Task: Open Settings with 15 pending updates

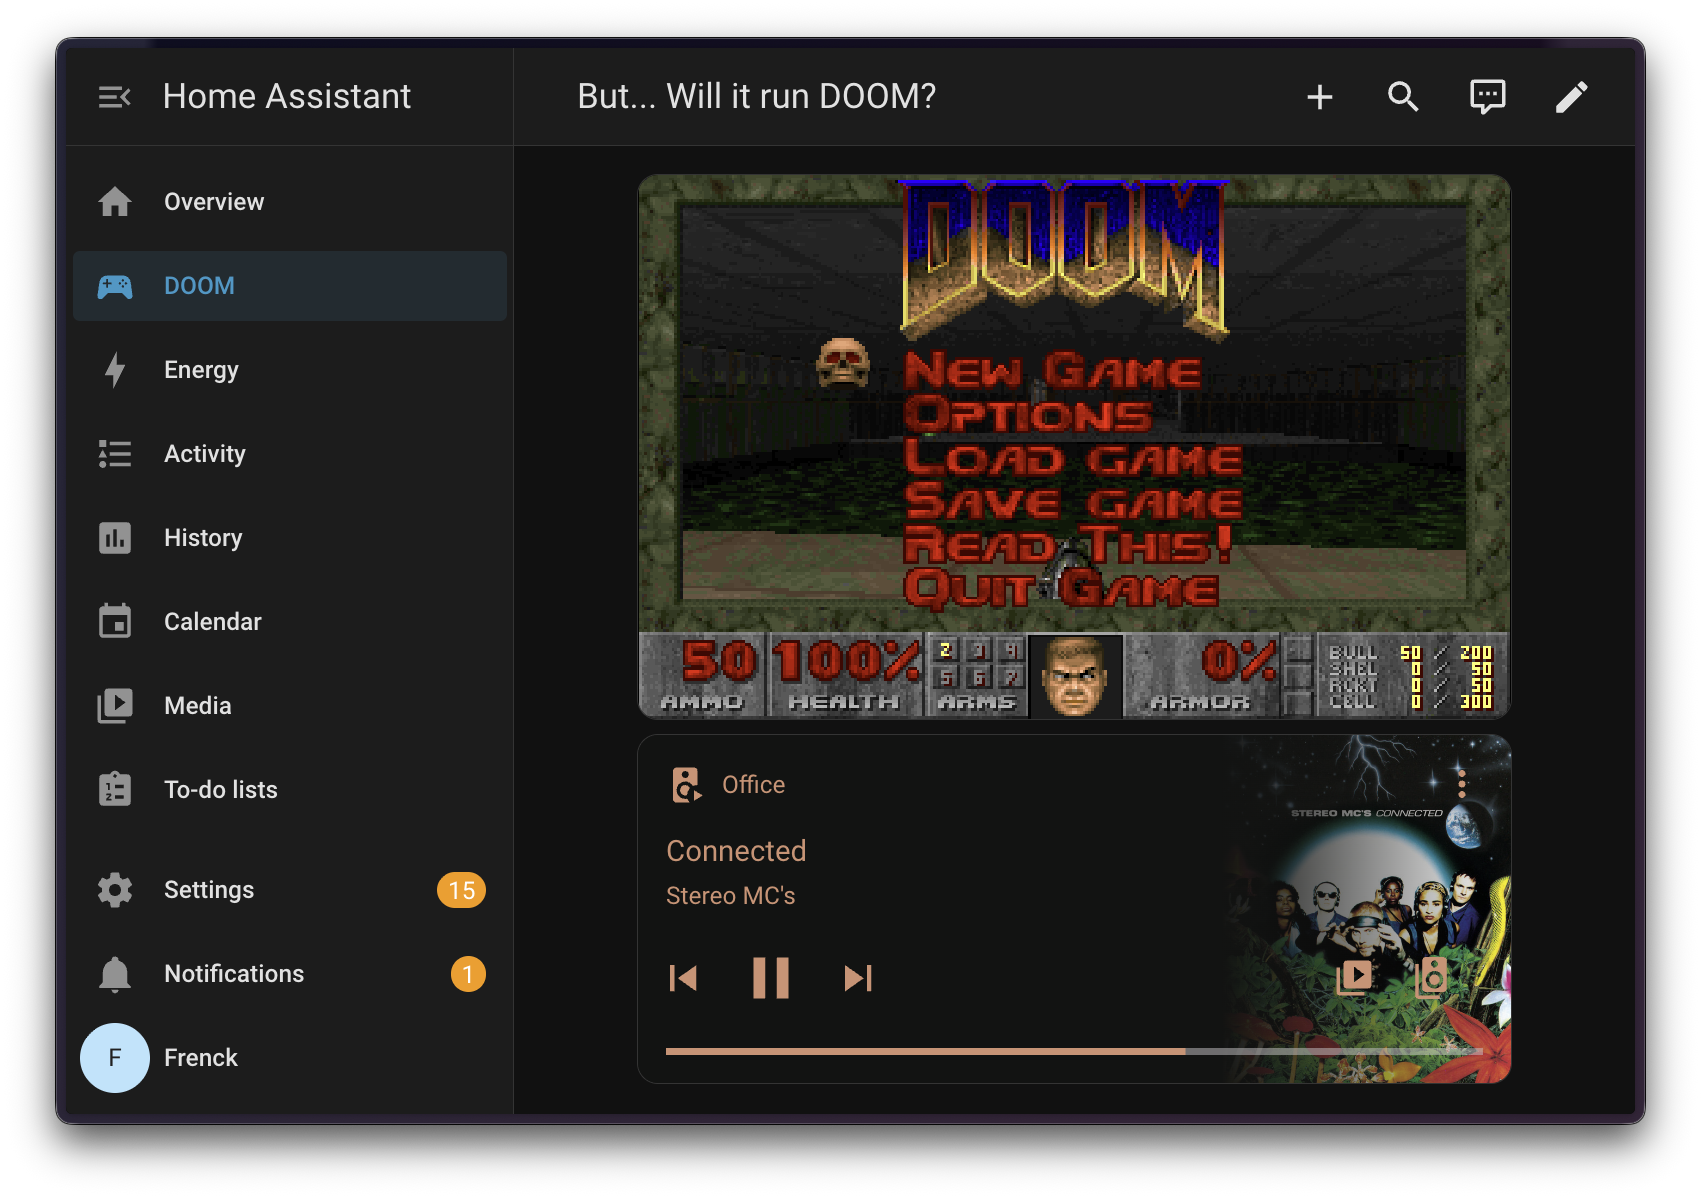Action: click(290, 890)
